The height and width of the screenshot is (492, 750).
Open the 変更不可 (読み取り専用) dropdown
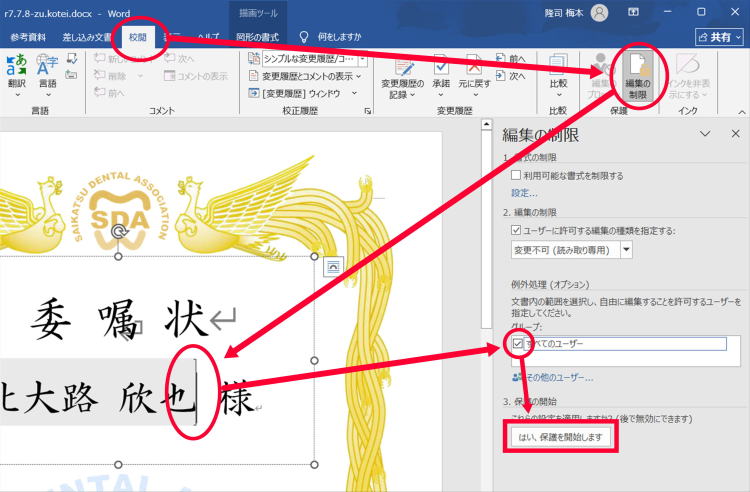click(626, 249)
